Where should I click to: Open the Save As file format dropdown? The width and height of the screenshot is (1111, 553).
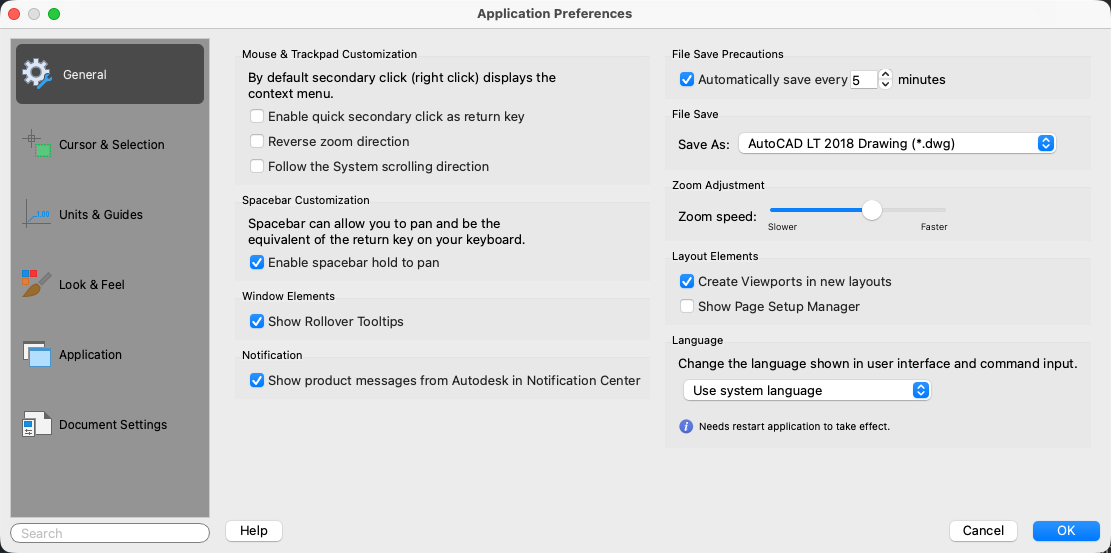(x=897, y=144)
